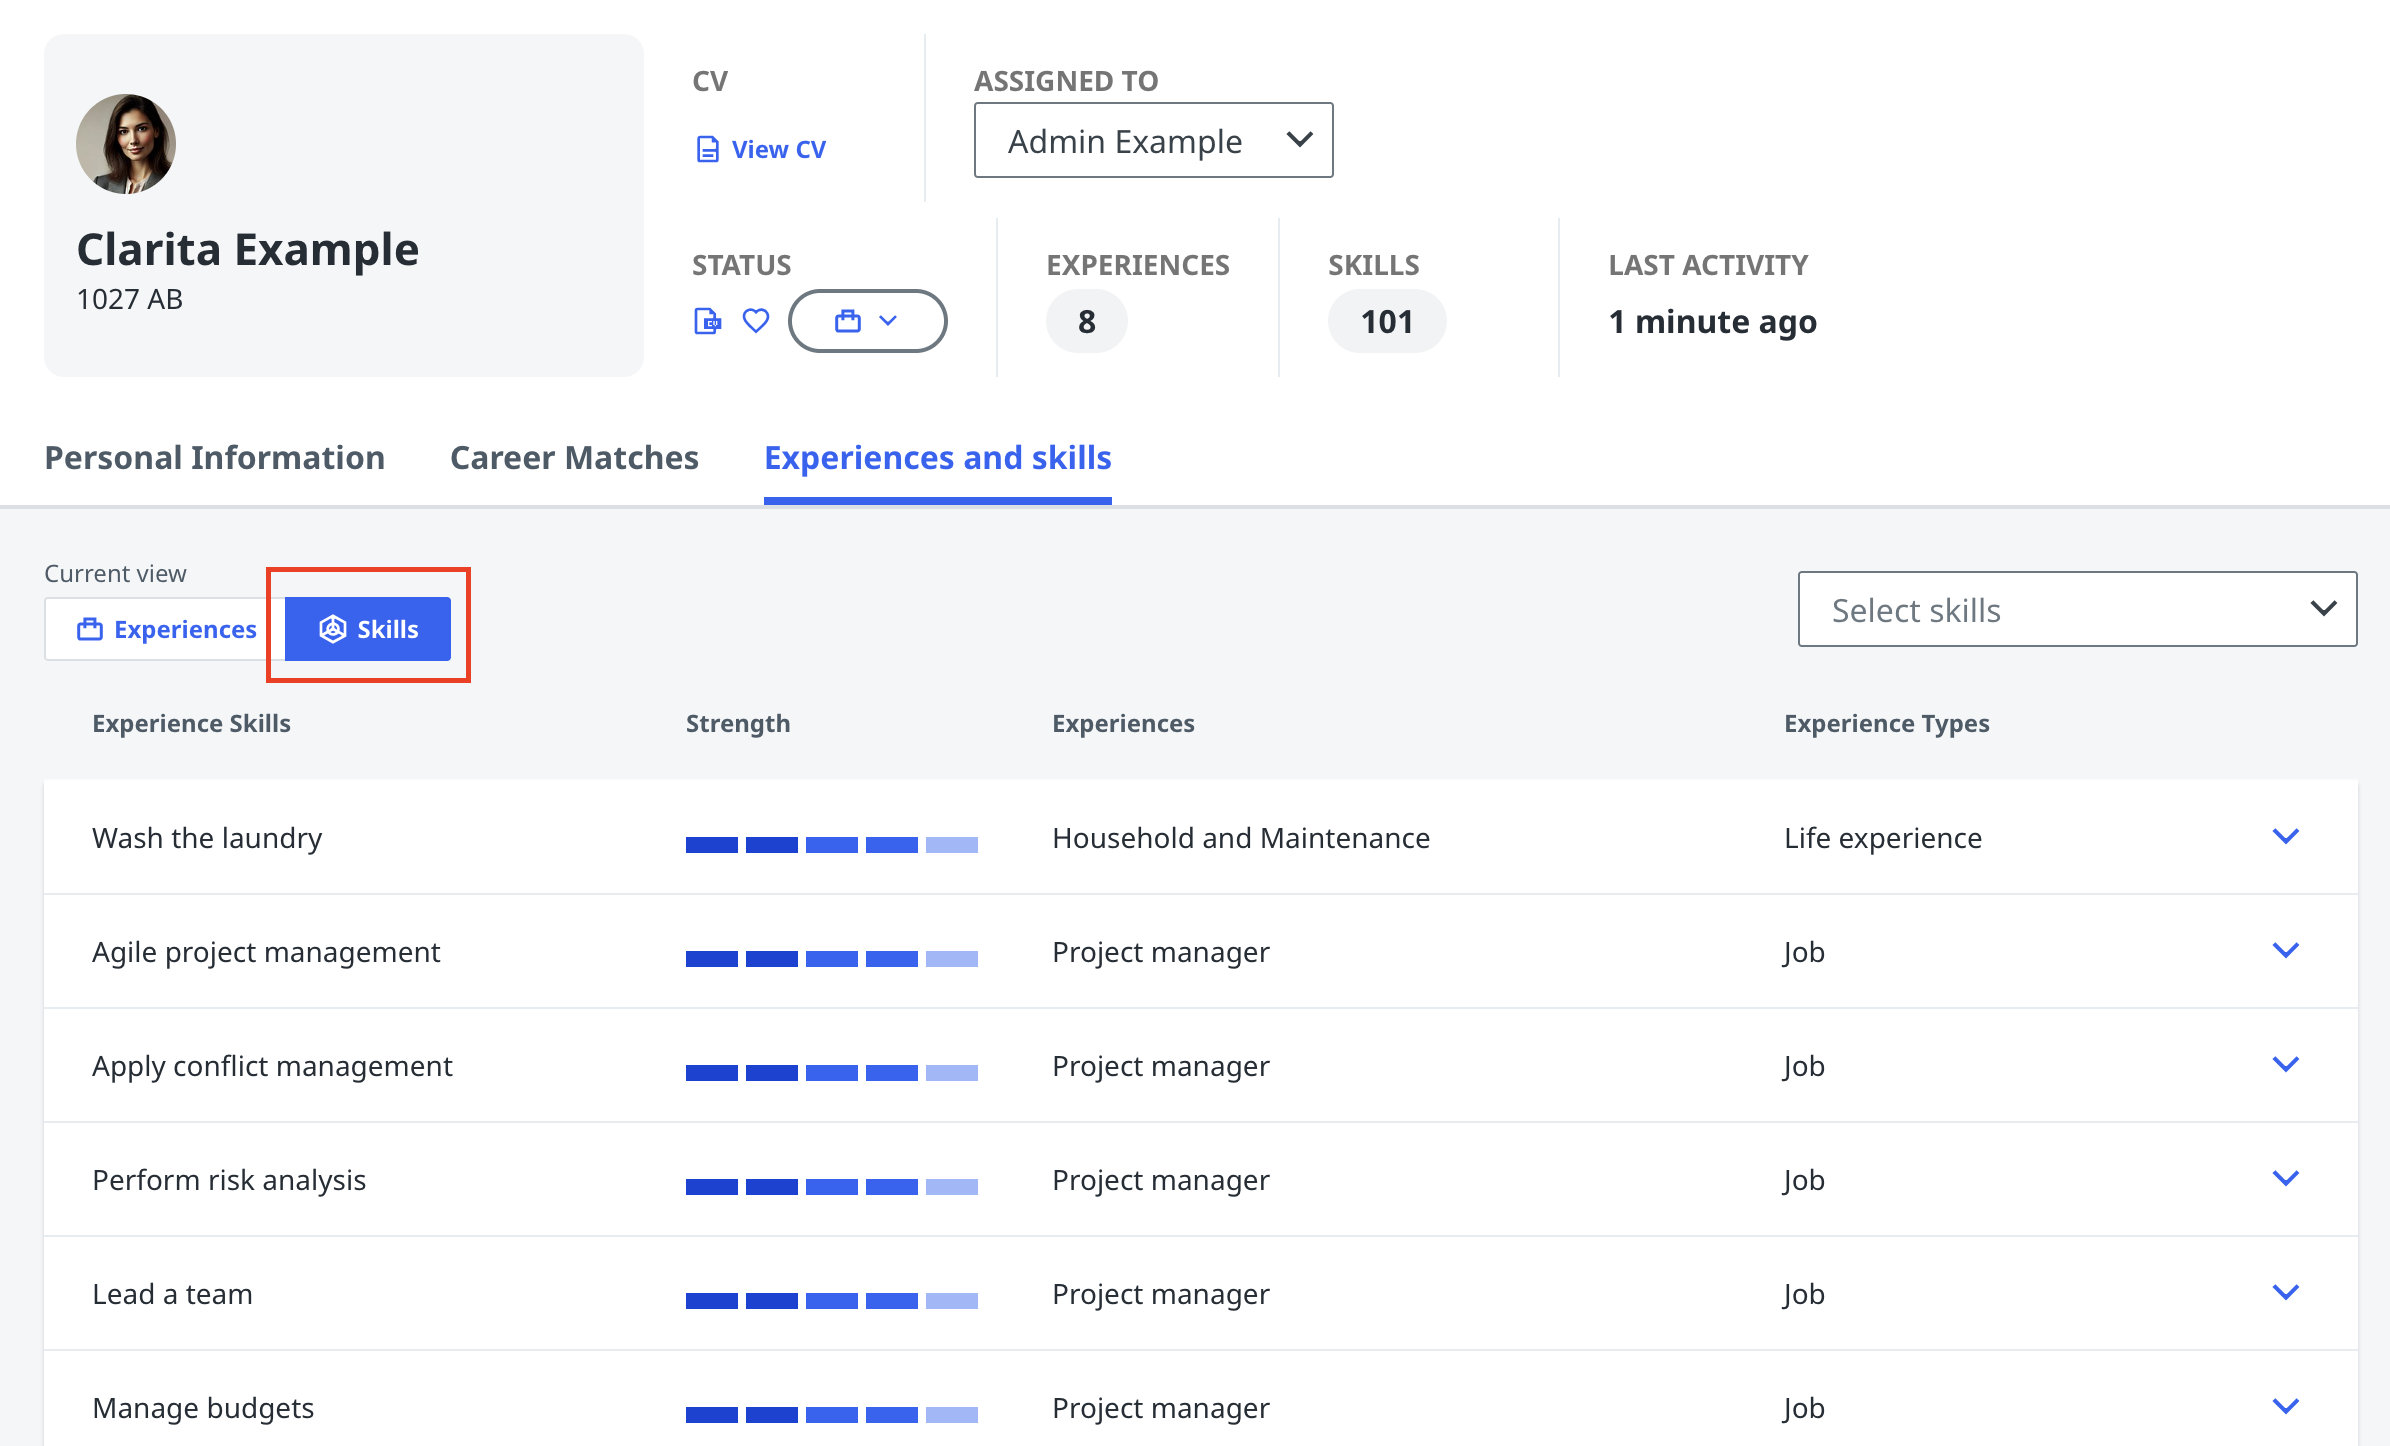Click the experiences count badge 8

1086,322
